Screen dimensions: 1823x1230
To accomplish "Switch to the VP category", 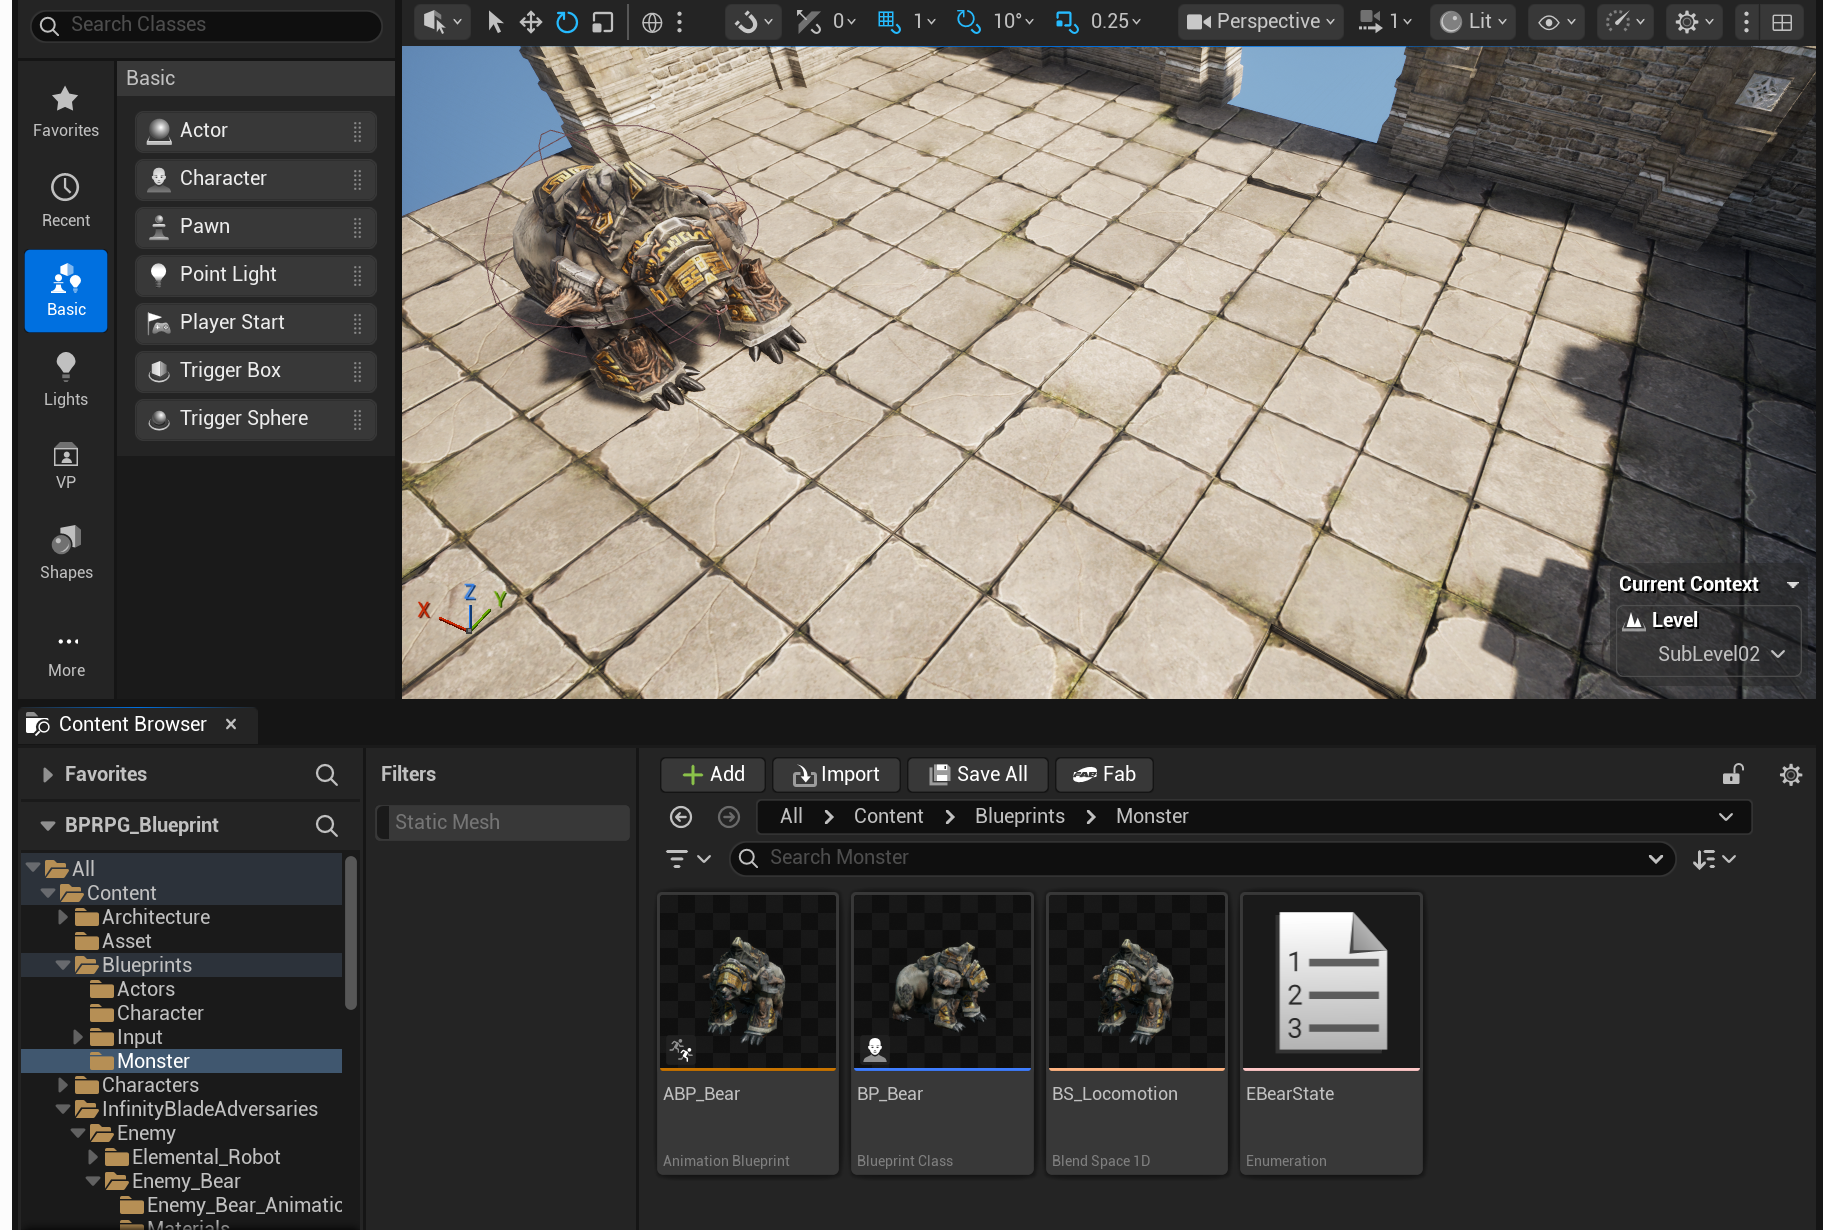I will (66, 466).
